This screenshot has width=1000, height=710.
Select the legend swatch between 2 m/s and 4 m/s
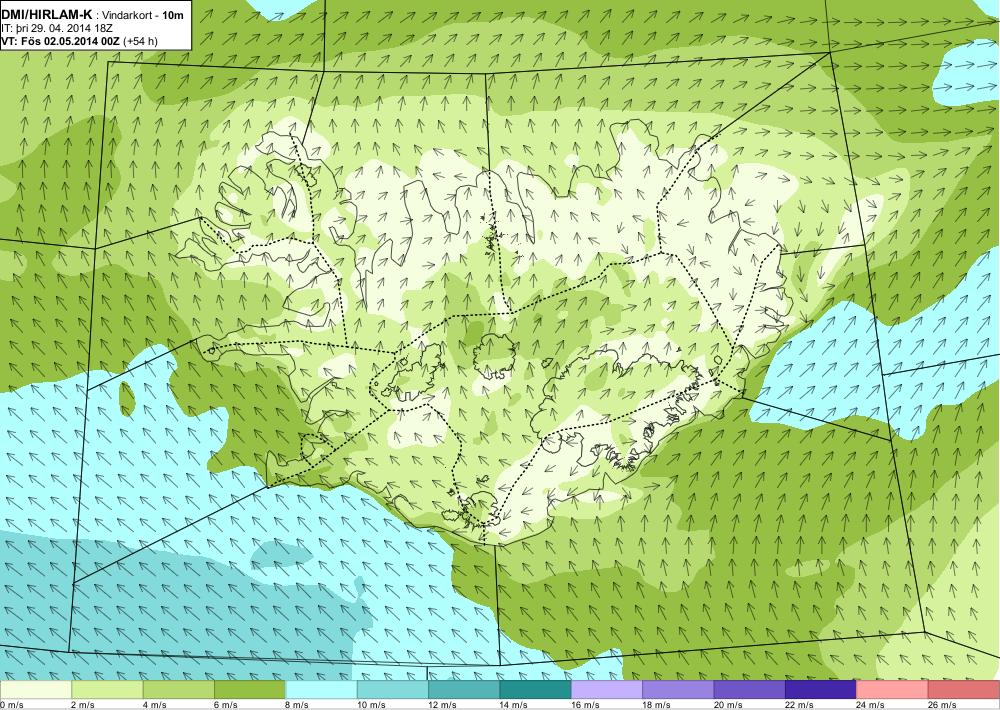pyautogui.click(x=107, y=690)
